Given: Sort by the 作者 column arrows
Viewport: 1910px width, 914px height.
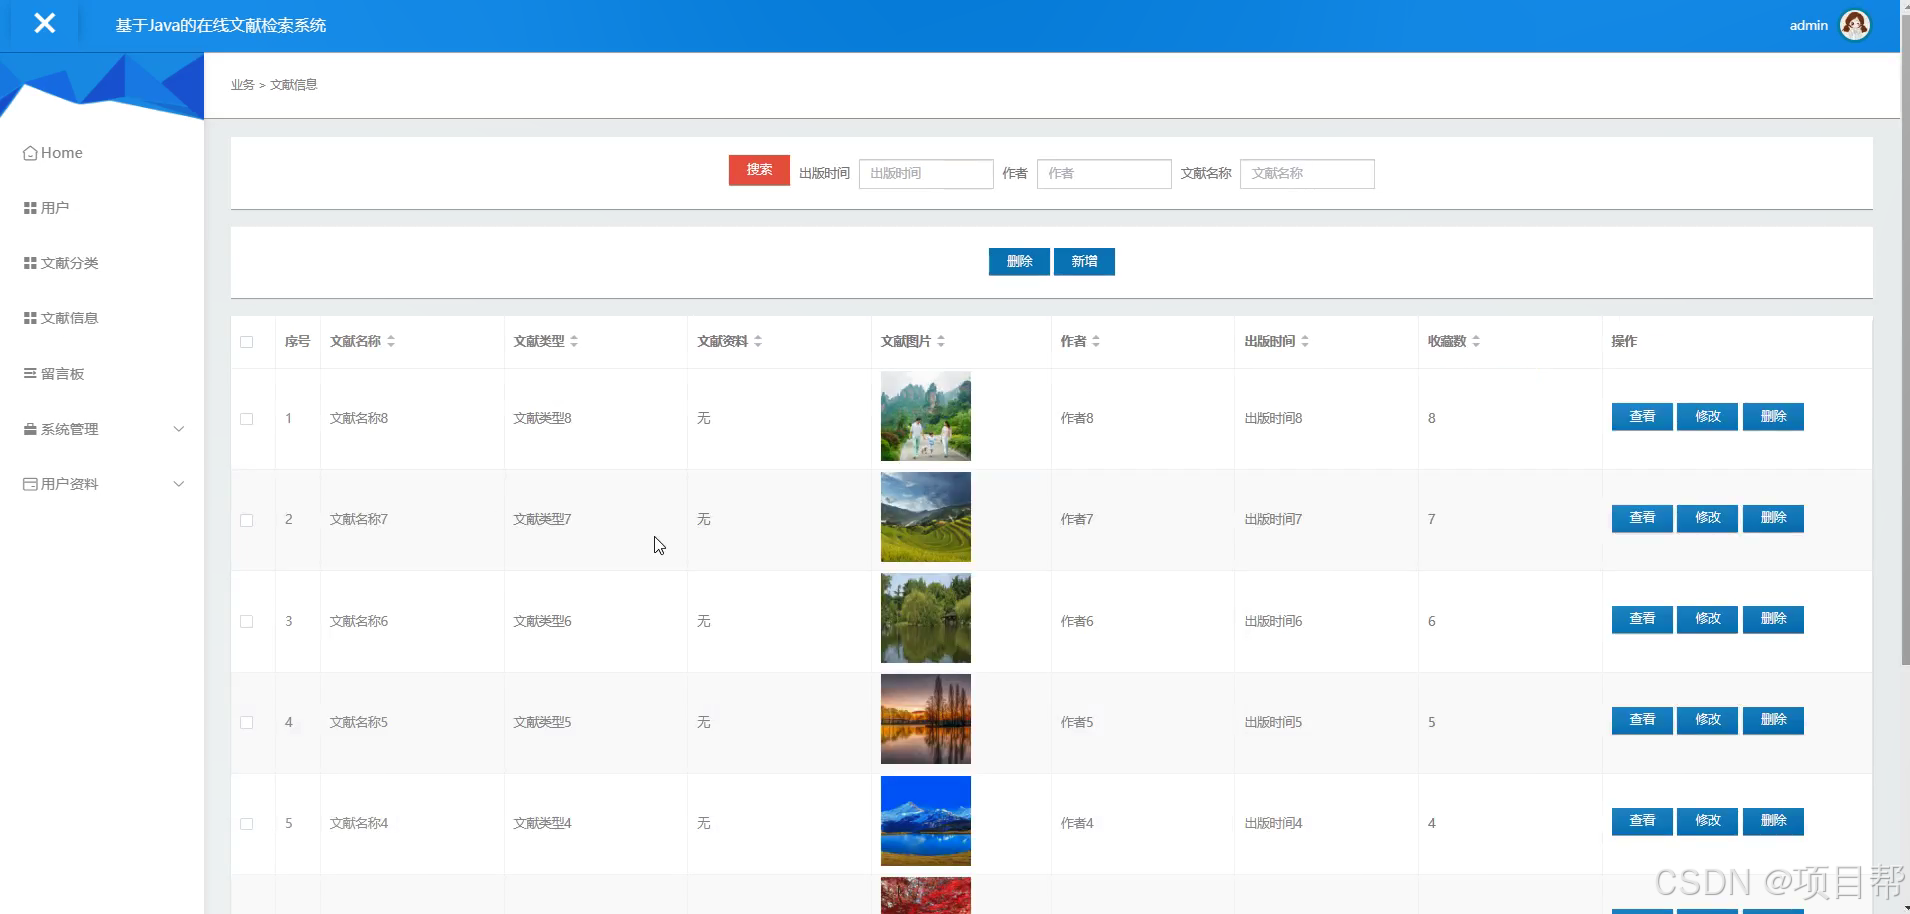Looking at the screenshot, I should (1096, 341).
